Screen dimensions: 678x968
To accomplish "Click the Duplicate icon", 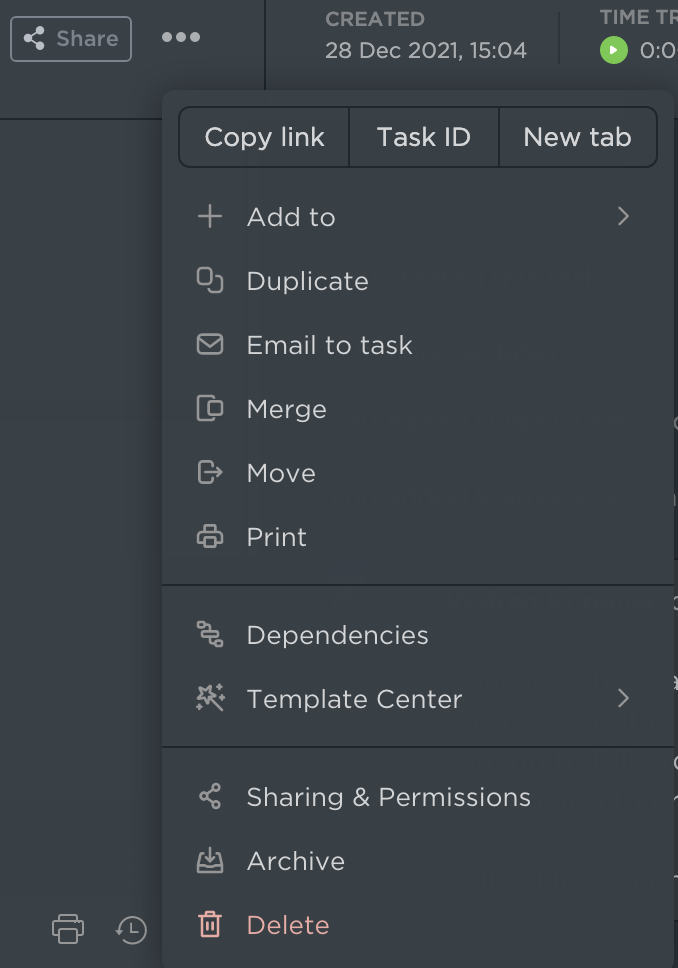I will [x=210, y=280].
